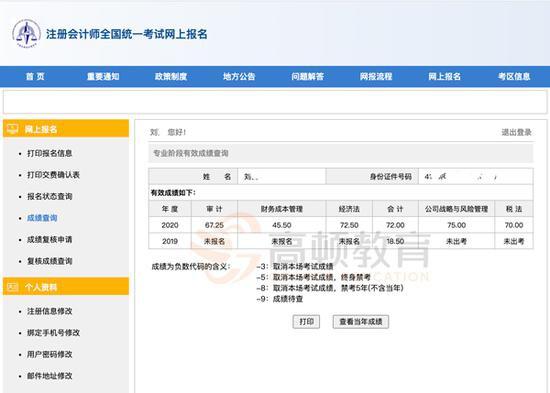This screenshot has height=393, width=550.
Task: Click the 姓名 label cell
Action: pos(193,176)
